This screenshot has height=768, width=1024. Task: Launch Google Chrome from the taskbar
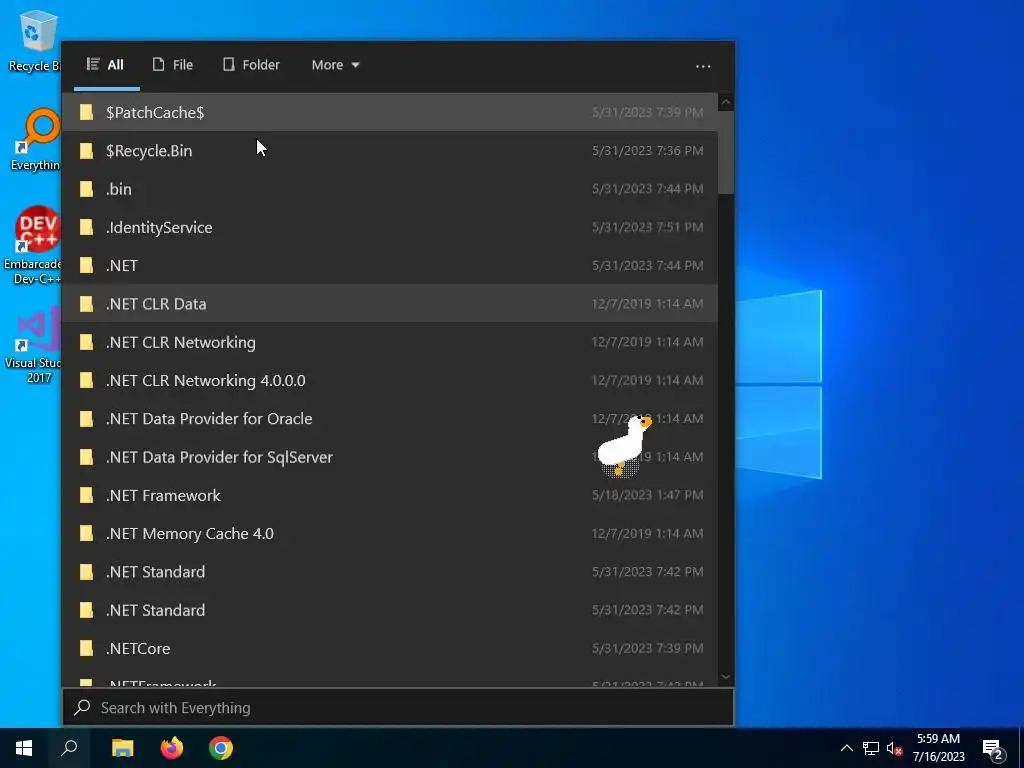221,748
